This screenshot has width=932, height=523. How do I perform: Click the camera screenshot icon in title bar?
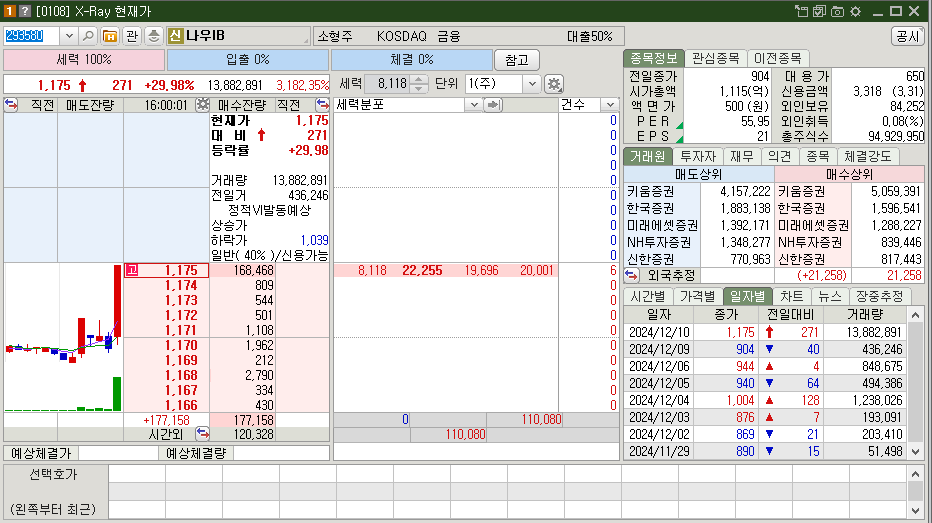837,11
